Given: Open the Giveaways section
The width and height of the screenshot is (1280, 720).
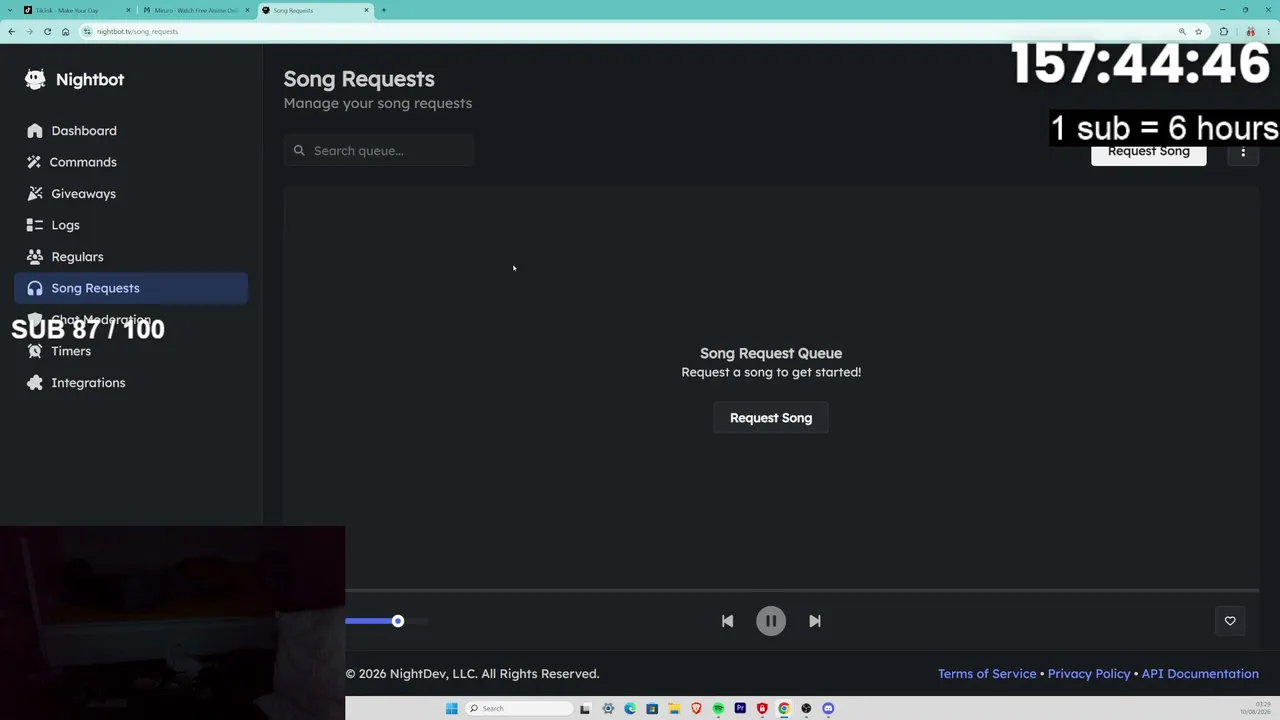Looking at the screenshot, I should click(131, 194).
